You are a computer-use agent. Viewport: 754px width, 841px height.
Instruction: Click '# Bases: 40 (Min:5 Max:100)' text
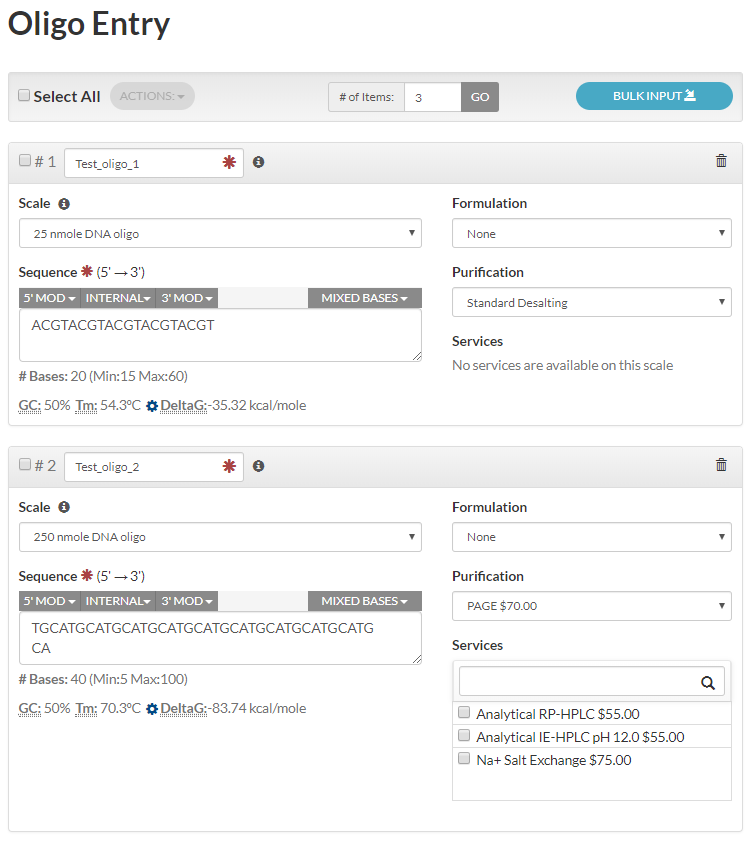coord(103,680)
